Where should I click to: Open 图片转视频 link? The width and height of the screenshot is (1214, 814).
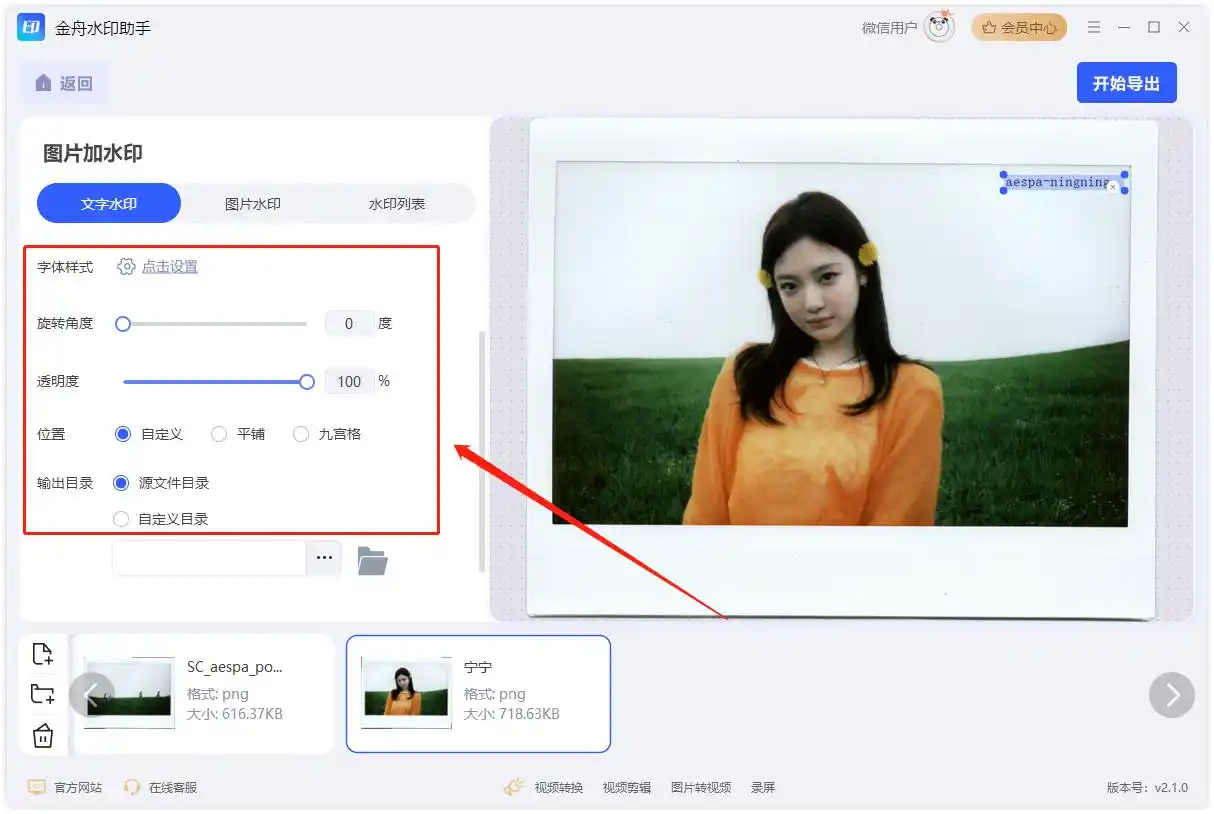[x=701, y=787]
